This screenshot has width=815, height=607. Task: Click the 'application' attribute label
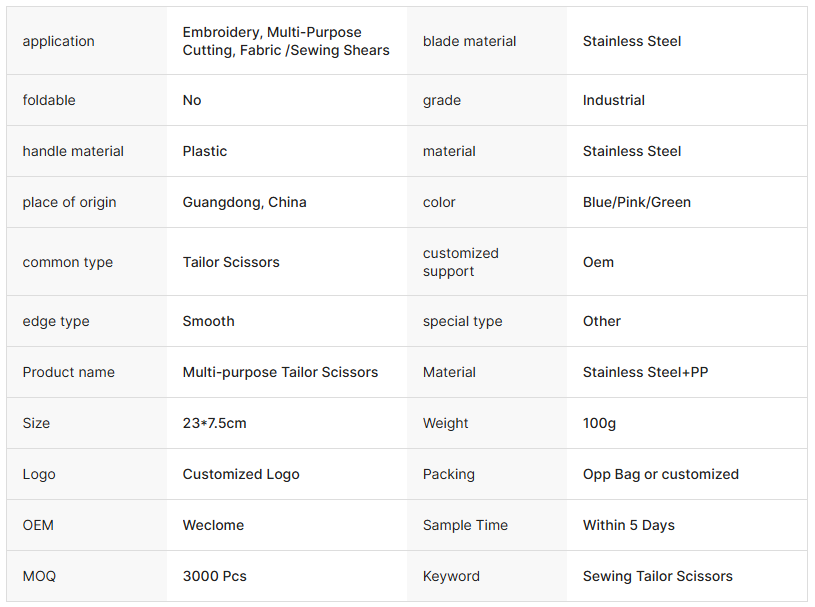pos(59,41)
